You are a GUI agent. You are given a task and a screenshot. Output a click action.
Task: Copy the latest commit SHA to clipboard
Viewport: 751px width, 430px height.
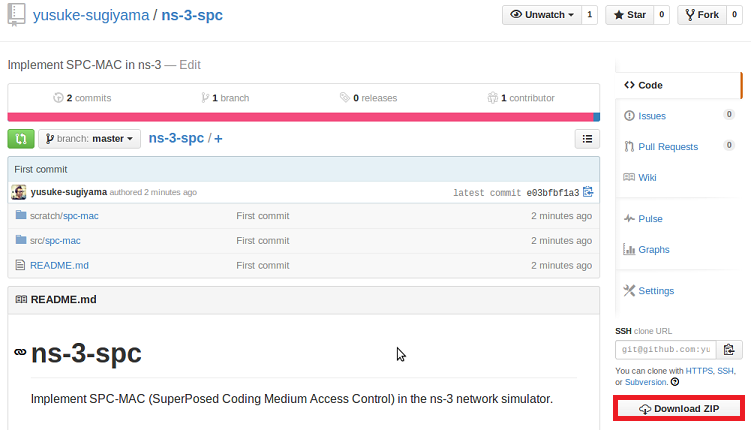588,192
